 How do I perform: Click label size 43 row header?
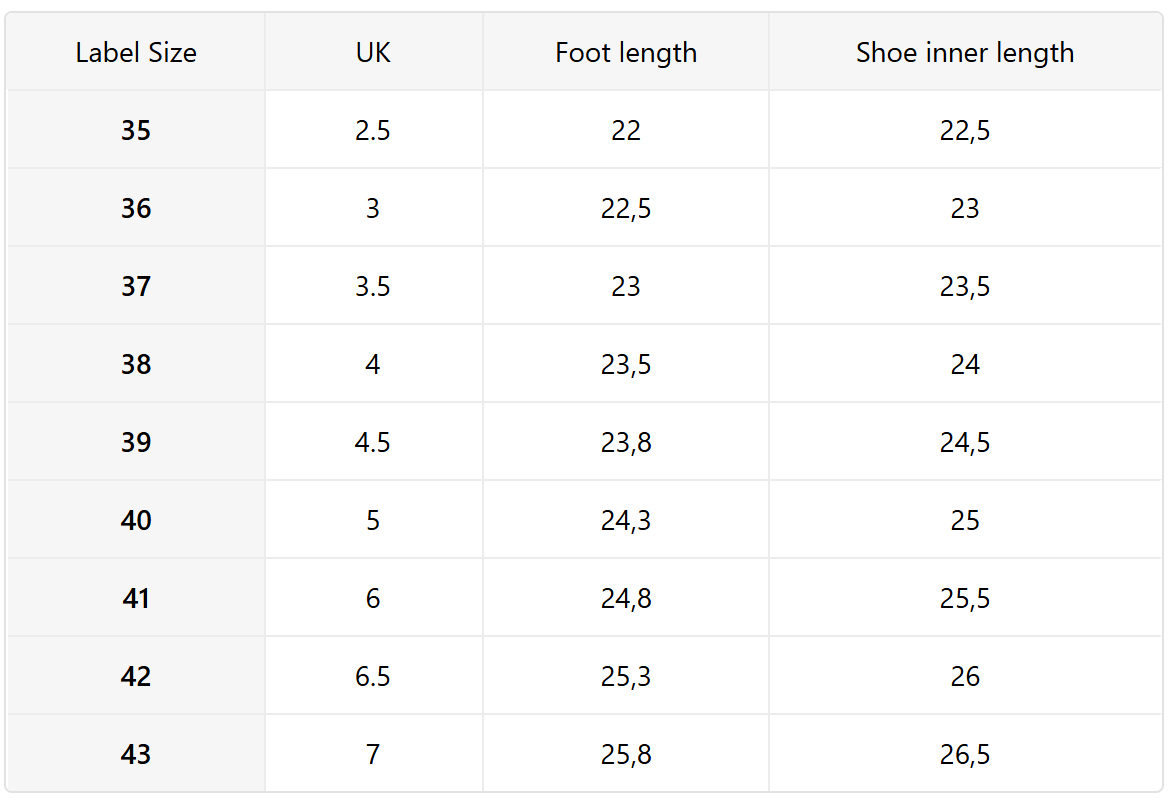click(136, 754)
